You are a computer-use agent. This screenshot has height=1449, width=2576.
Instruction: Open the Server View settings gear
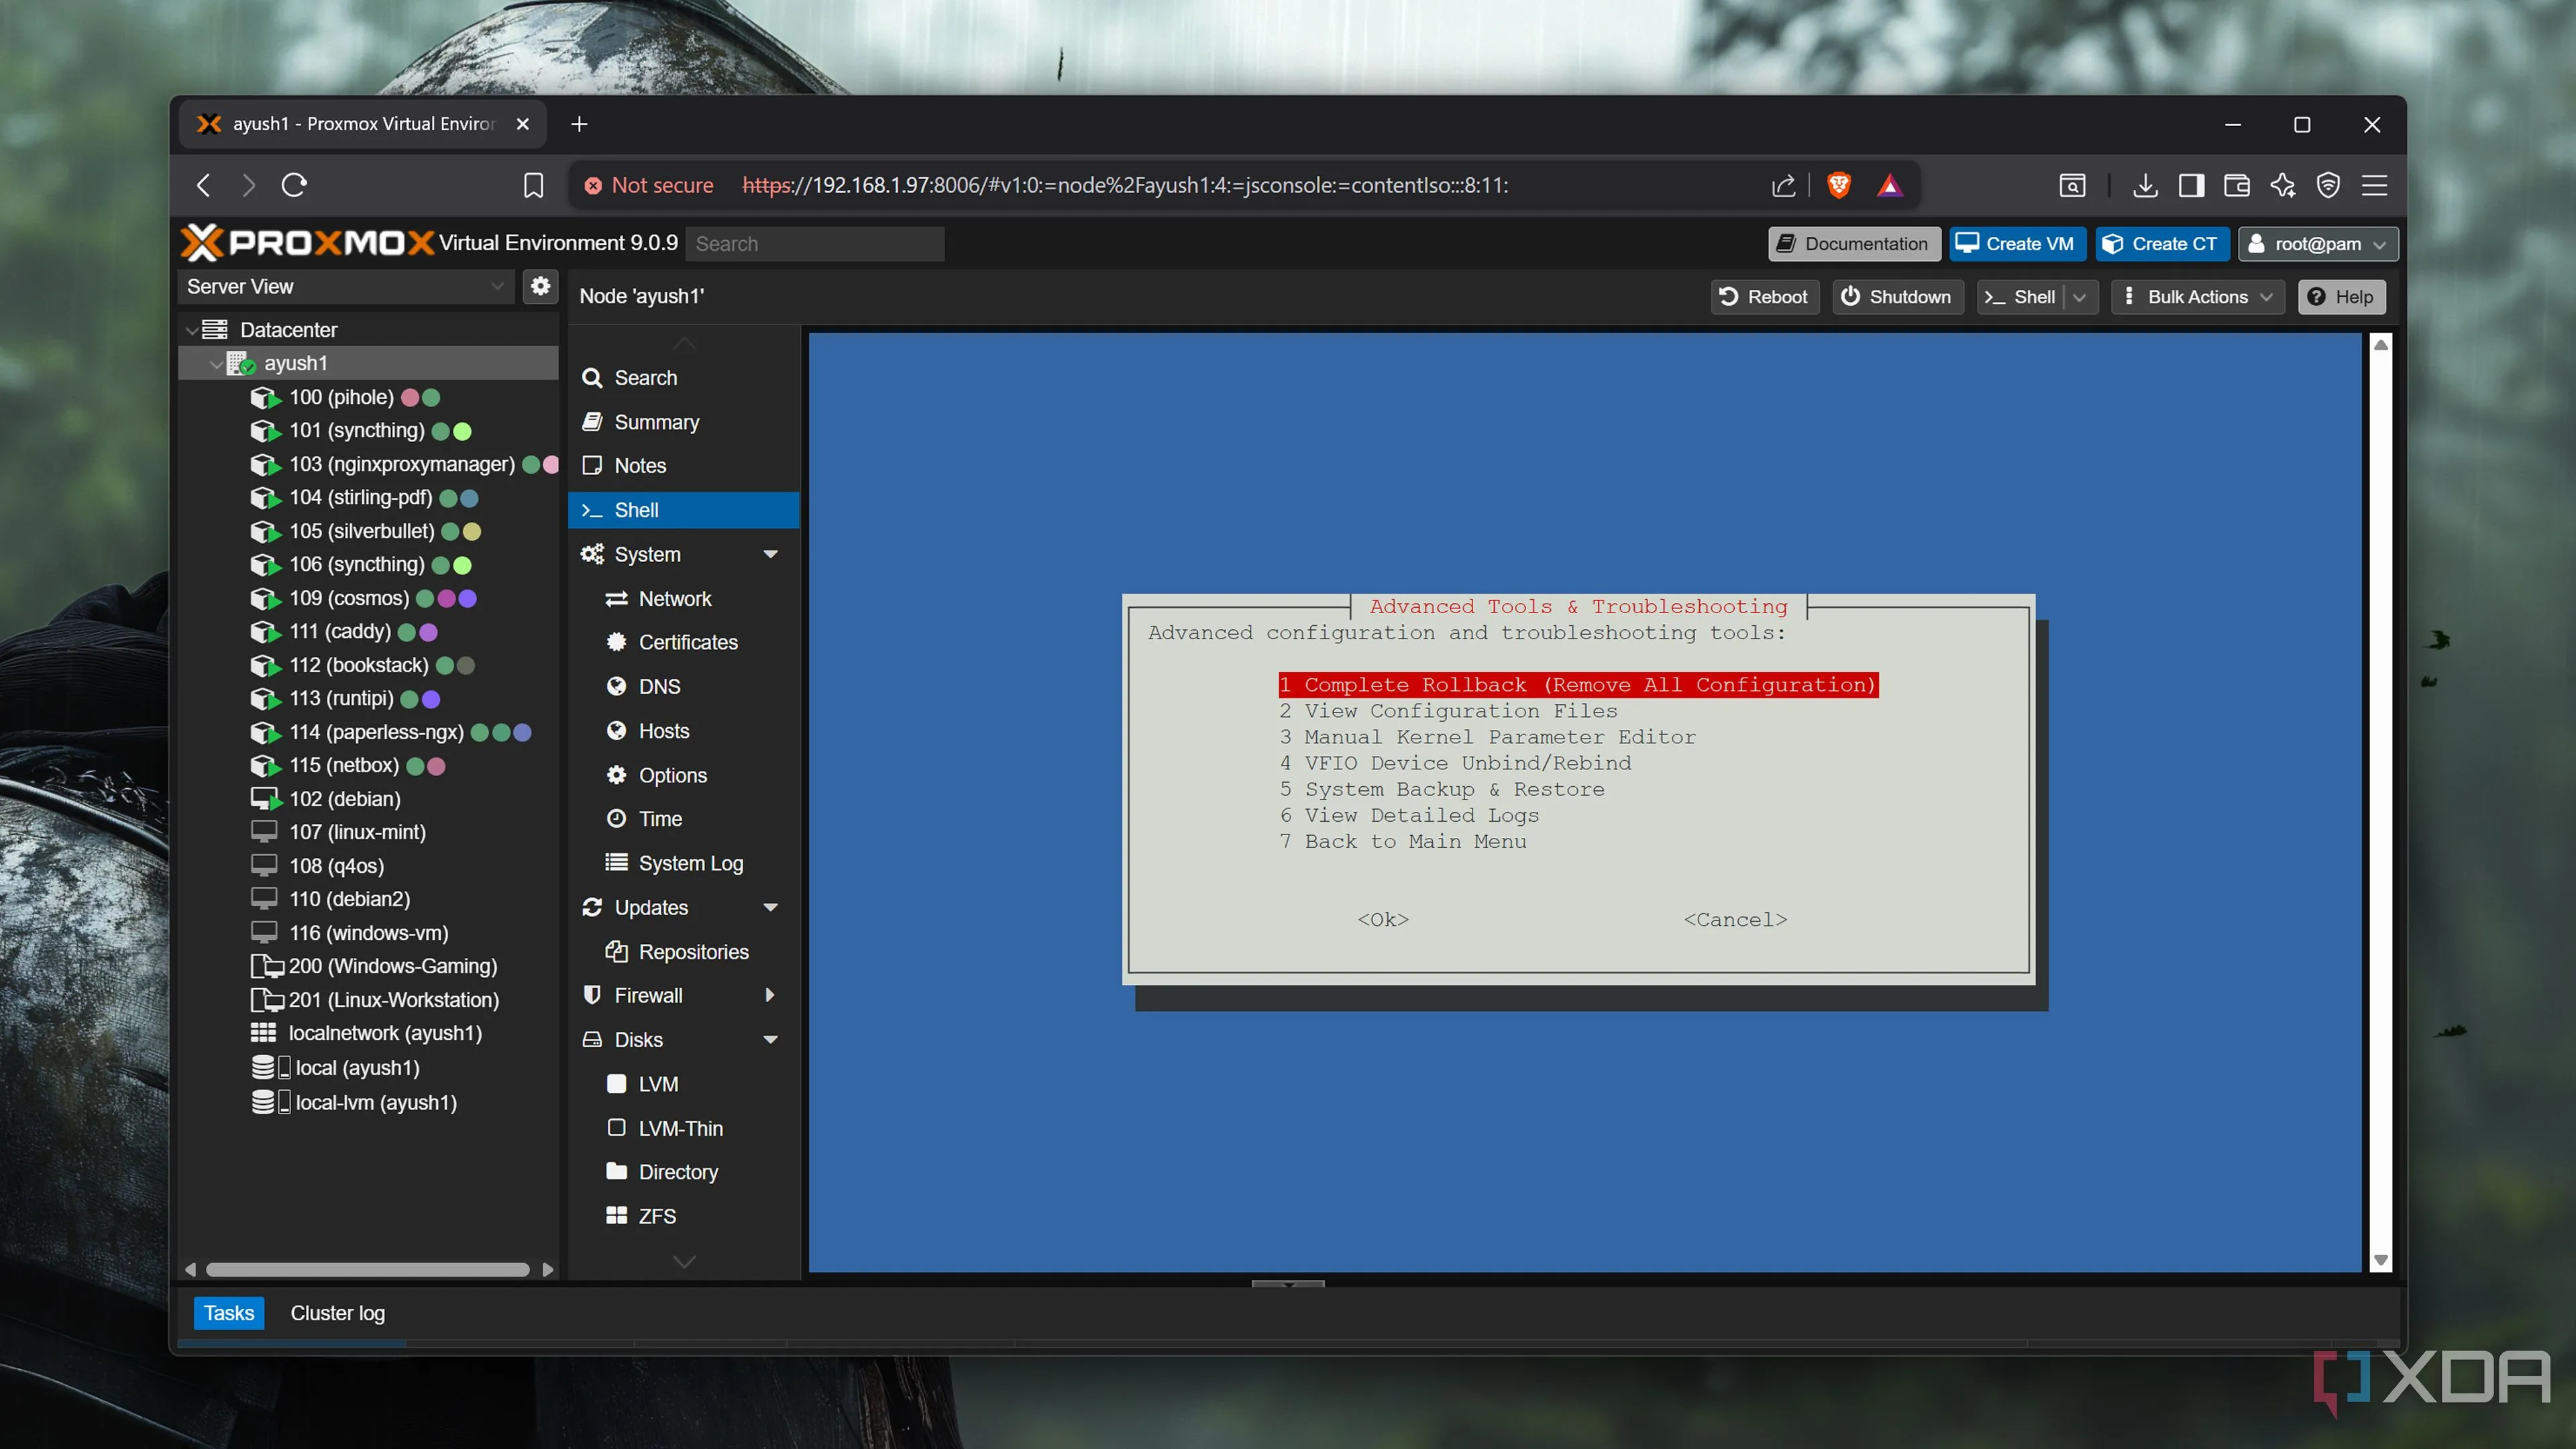click(540, 286)
